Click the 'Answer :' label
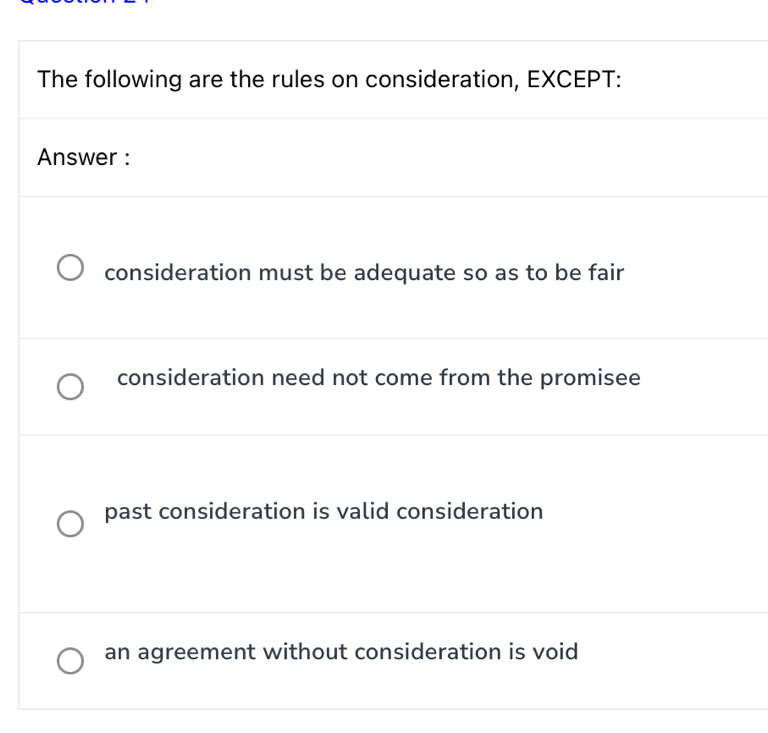768x733 pixels. pyautogui.click(x=84, y=157)
